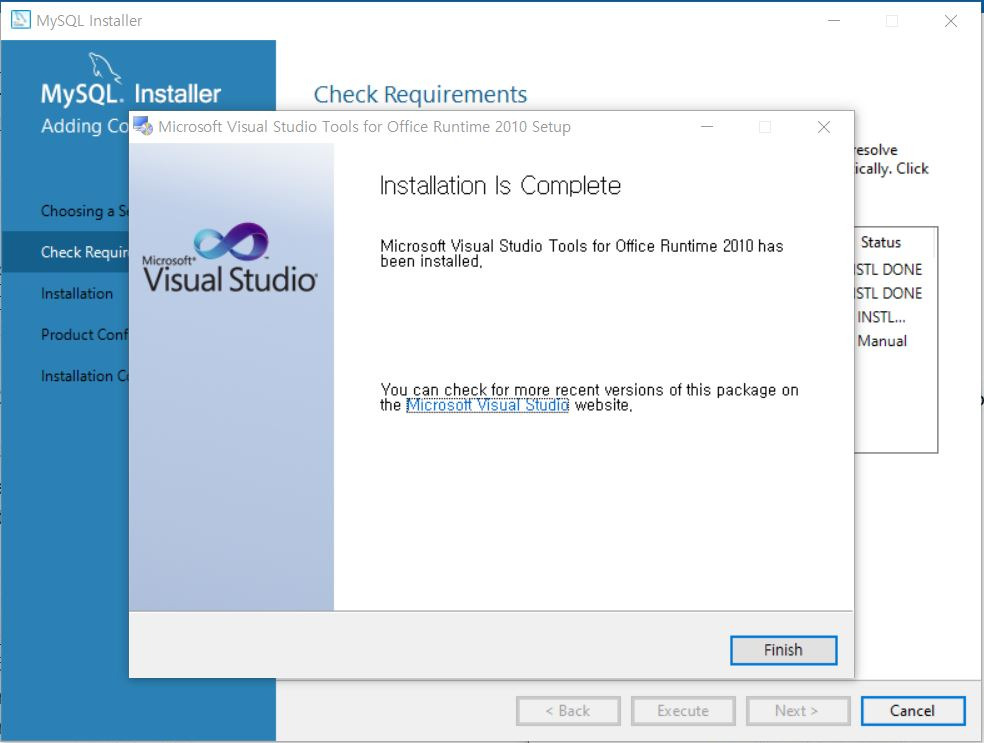Click the Status column header
The height and width of the screenshot is (743, 984).
pyautogui.click(x=881, y=242)
